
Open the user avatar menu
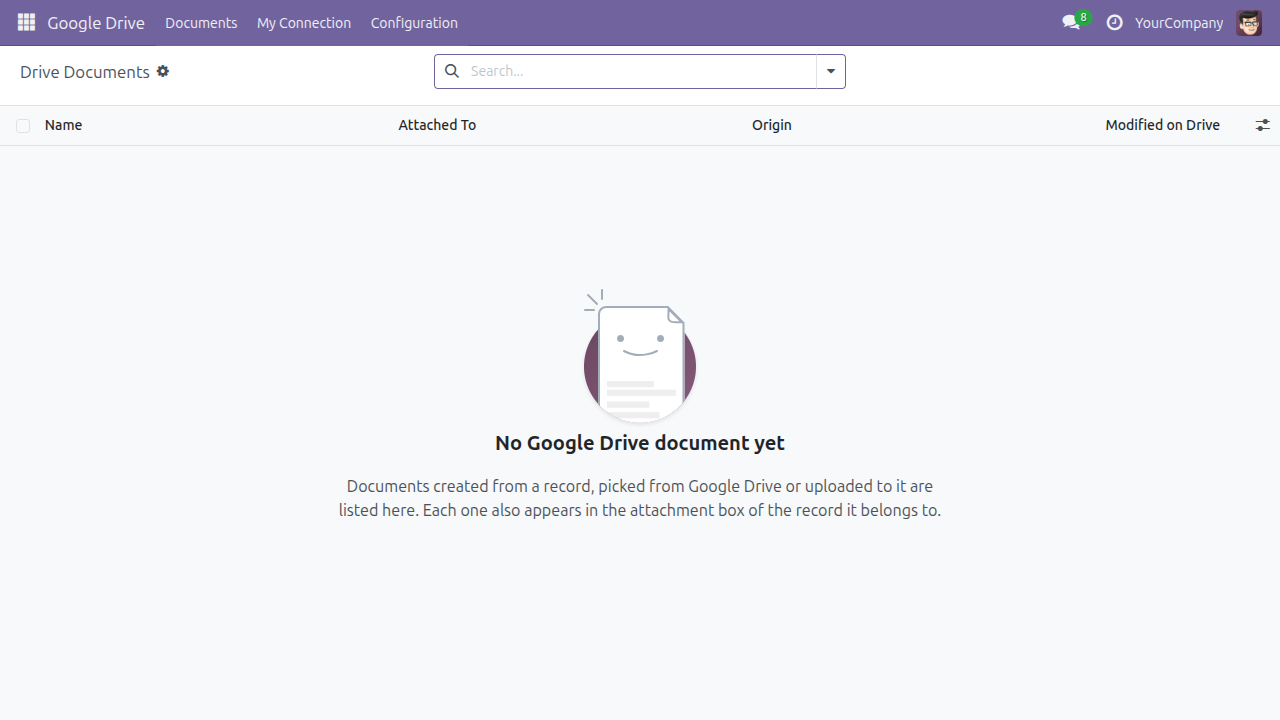tap(1249, 22)
